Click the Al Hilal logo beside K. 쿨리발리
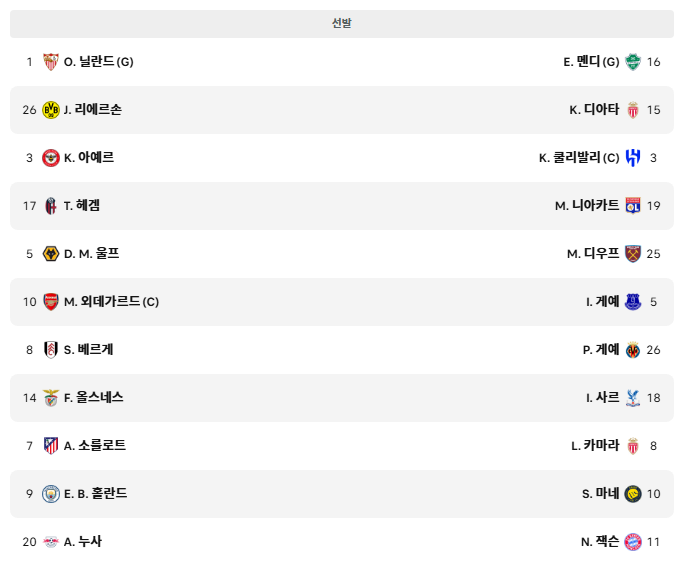The height and width of the screenshot is (573, 684). (x=633, y=158)
